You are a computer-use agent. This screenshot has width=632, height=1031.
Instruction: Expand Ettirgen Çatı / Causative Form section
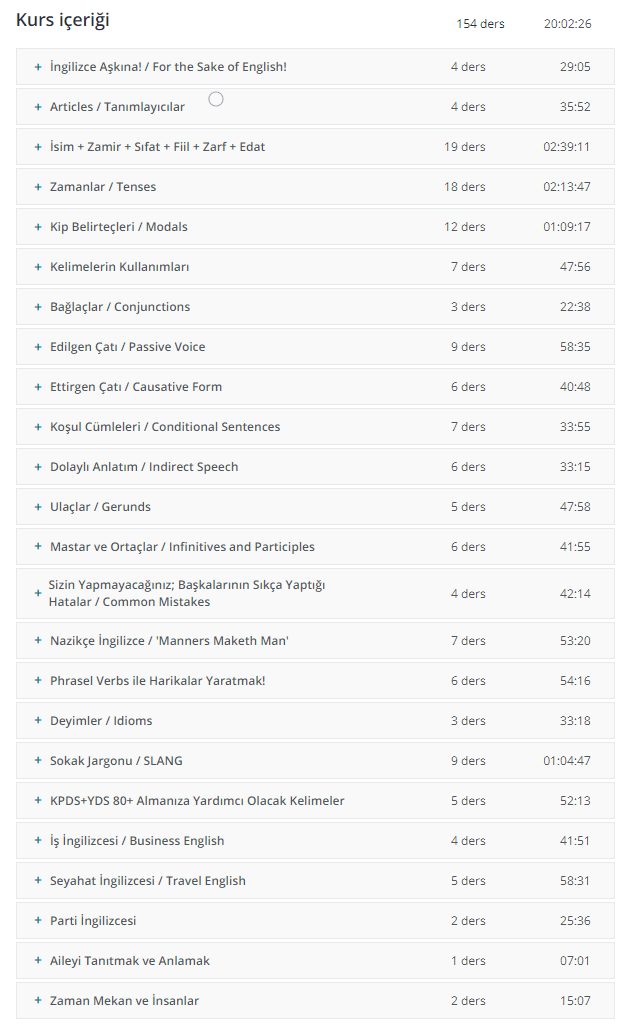[315, 387]
